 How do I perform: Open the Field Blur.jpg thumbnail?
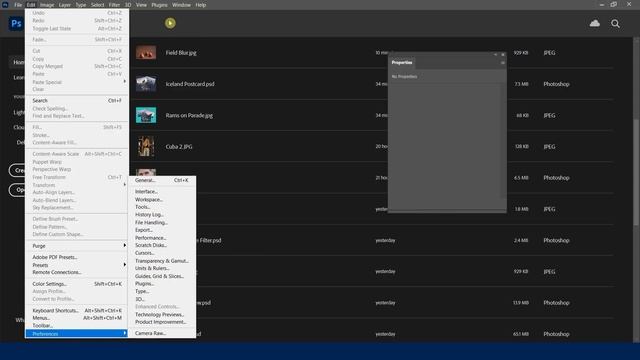[146, 53]
